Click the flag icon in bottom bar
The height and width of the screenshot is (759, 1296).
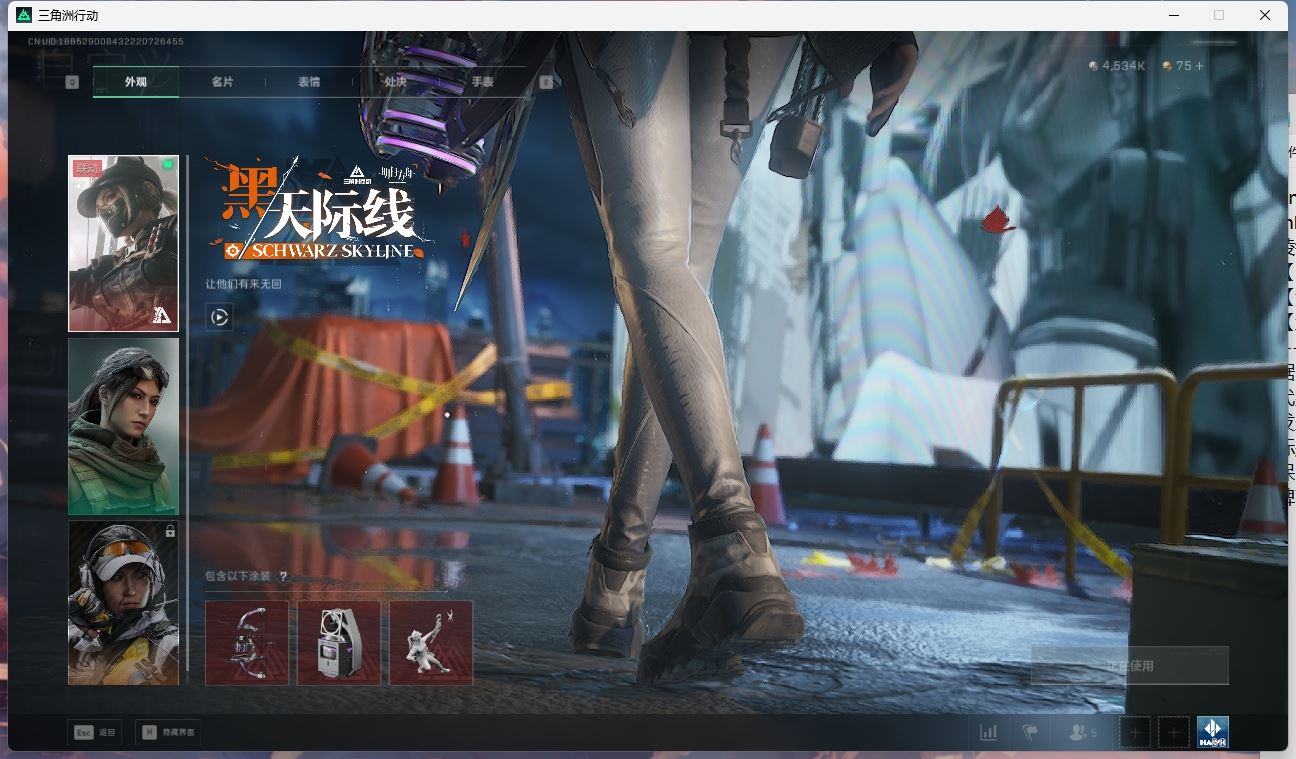(x=1030, y=733)
